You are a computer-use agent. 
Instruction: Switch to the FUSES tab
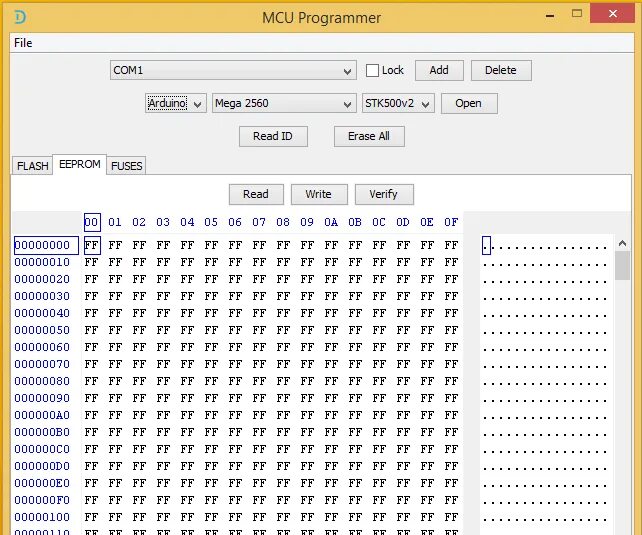pyautogui.click(x=127, y=166)
